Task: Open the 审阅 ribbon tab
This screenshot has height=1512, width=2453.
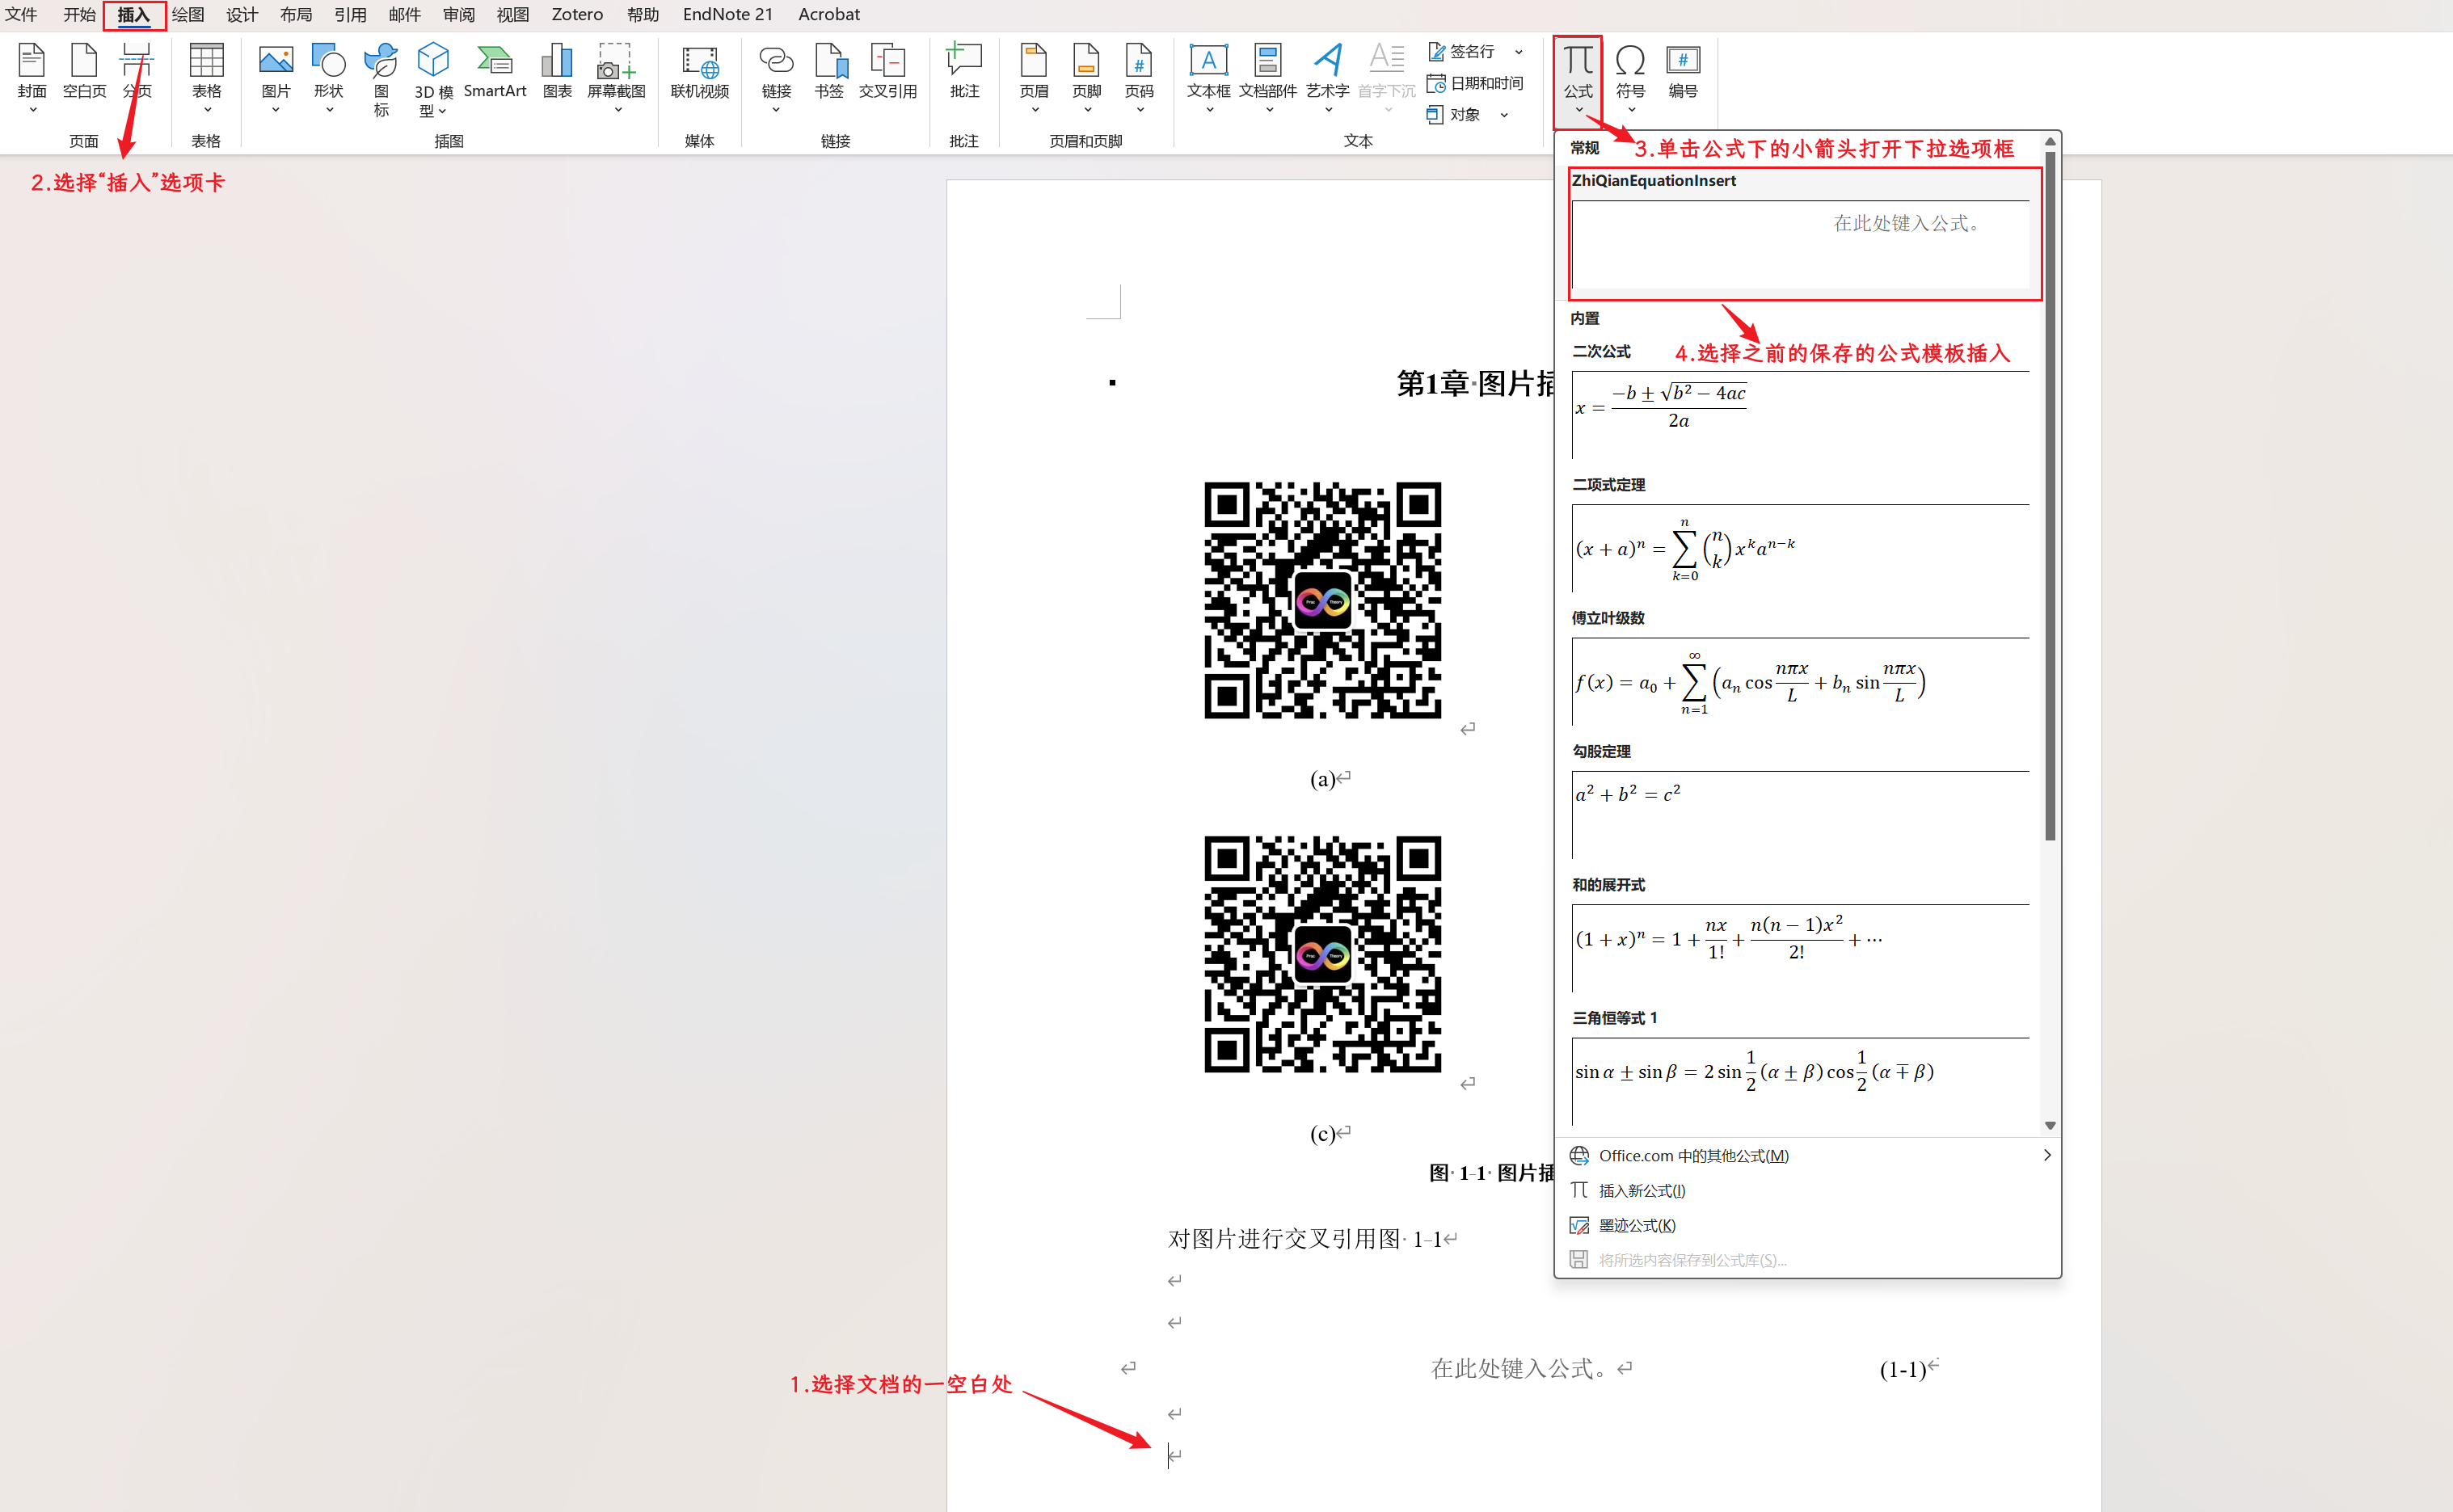Action: pyautogui.click(x=458, y=15)
